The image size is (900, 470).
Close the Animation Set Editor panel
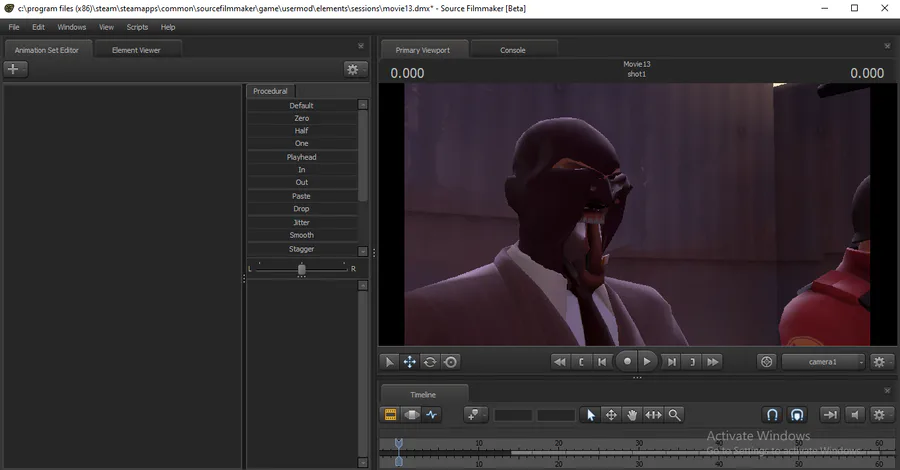pyautogui.click(x=361, y=46)
